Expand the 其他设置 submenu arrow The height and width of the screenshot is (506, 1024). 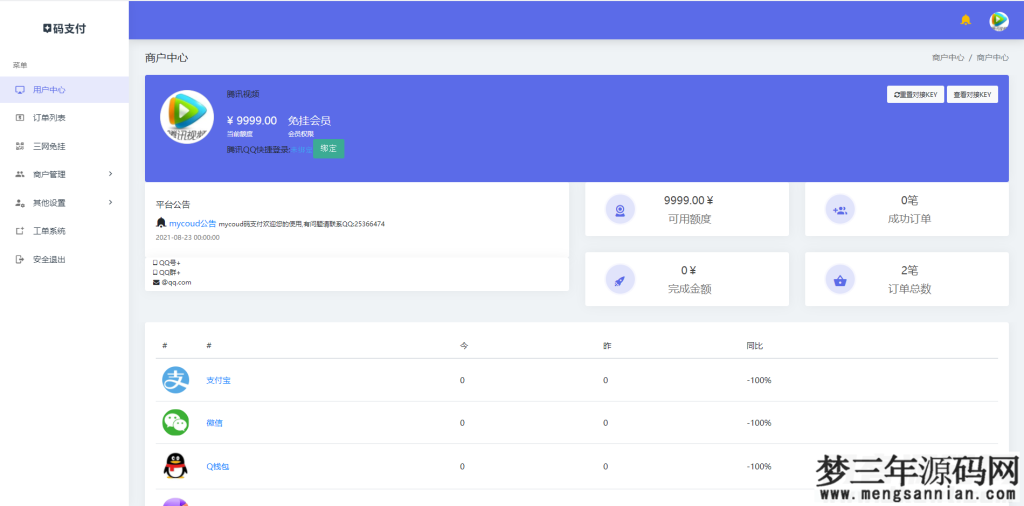tap(110, 202)
